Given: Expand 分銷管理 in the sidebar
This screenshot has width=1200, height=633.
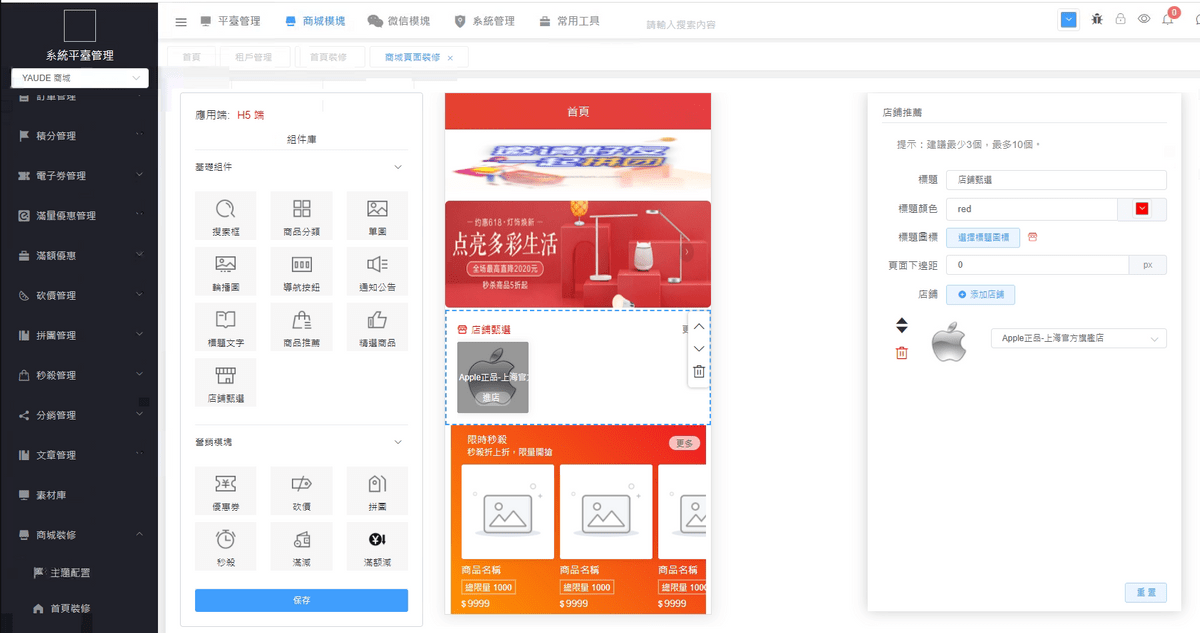Looking at the screenshot, I should [79, 416].
